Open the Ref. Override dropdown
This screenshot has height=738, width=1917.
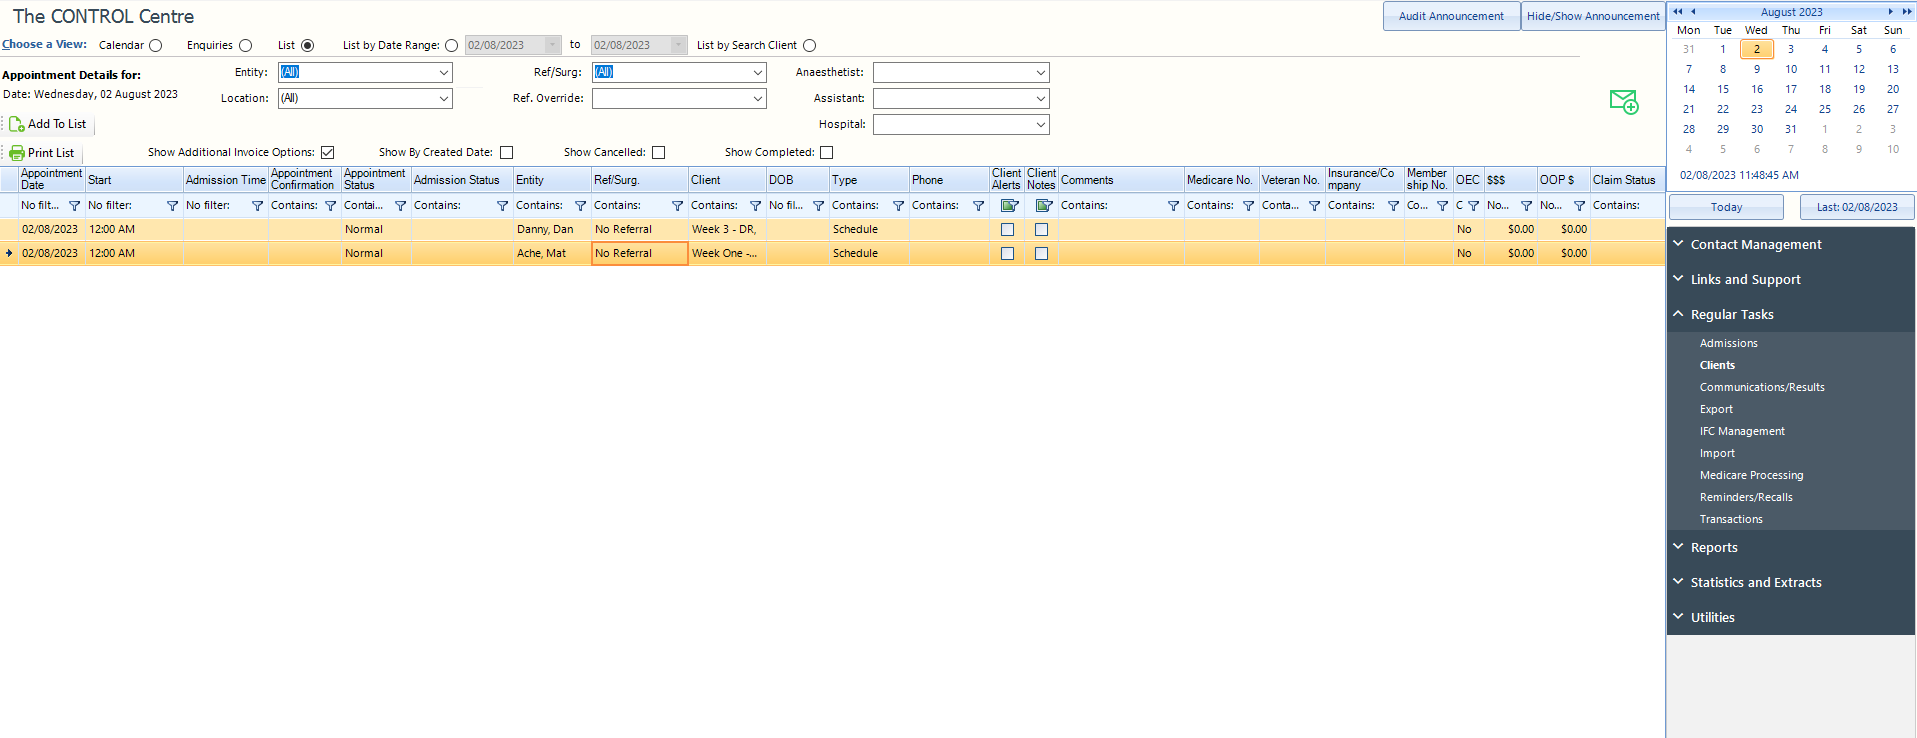pyautogui.click(x=757, y=99)
